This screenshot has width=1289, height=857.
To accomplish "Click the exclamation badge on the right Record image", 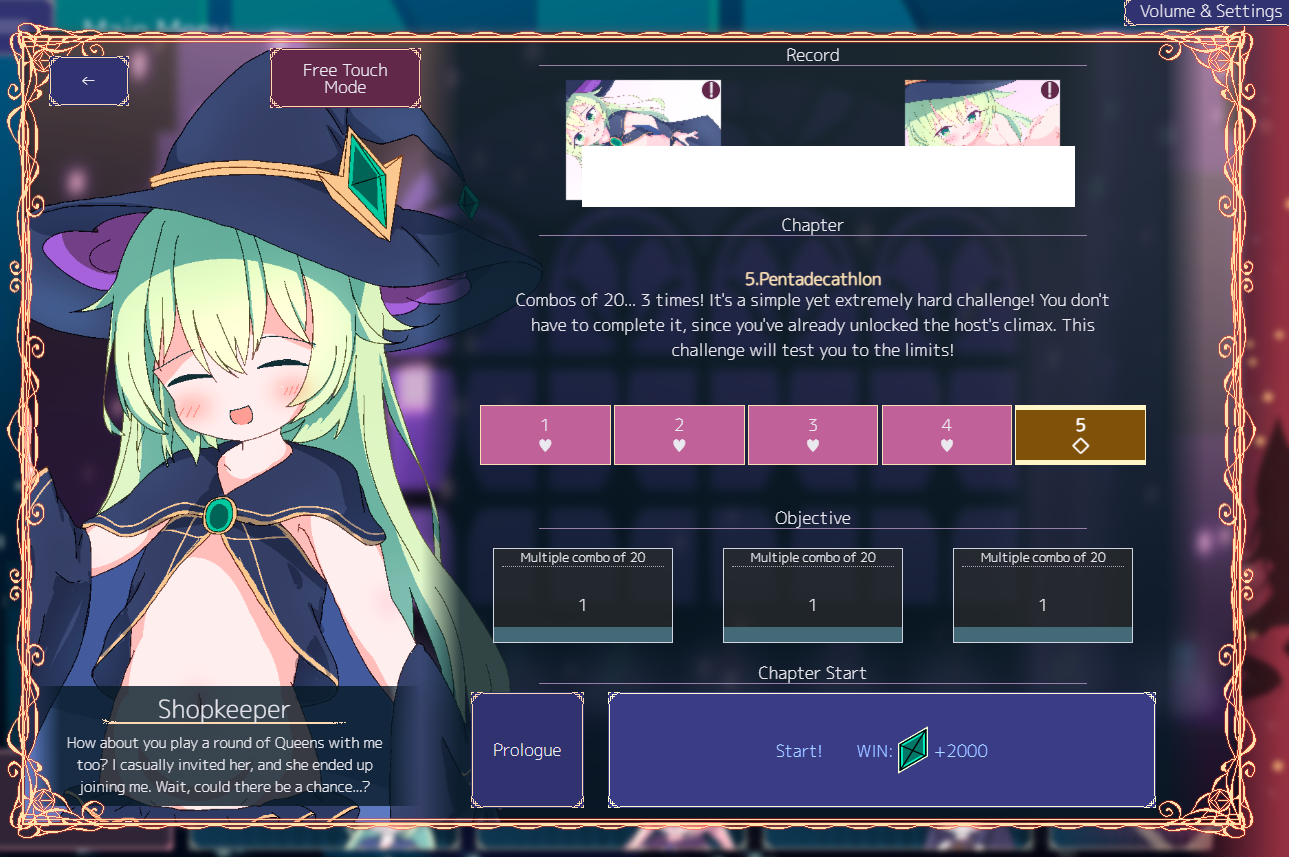I will tap(1049, 90).
